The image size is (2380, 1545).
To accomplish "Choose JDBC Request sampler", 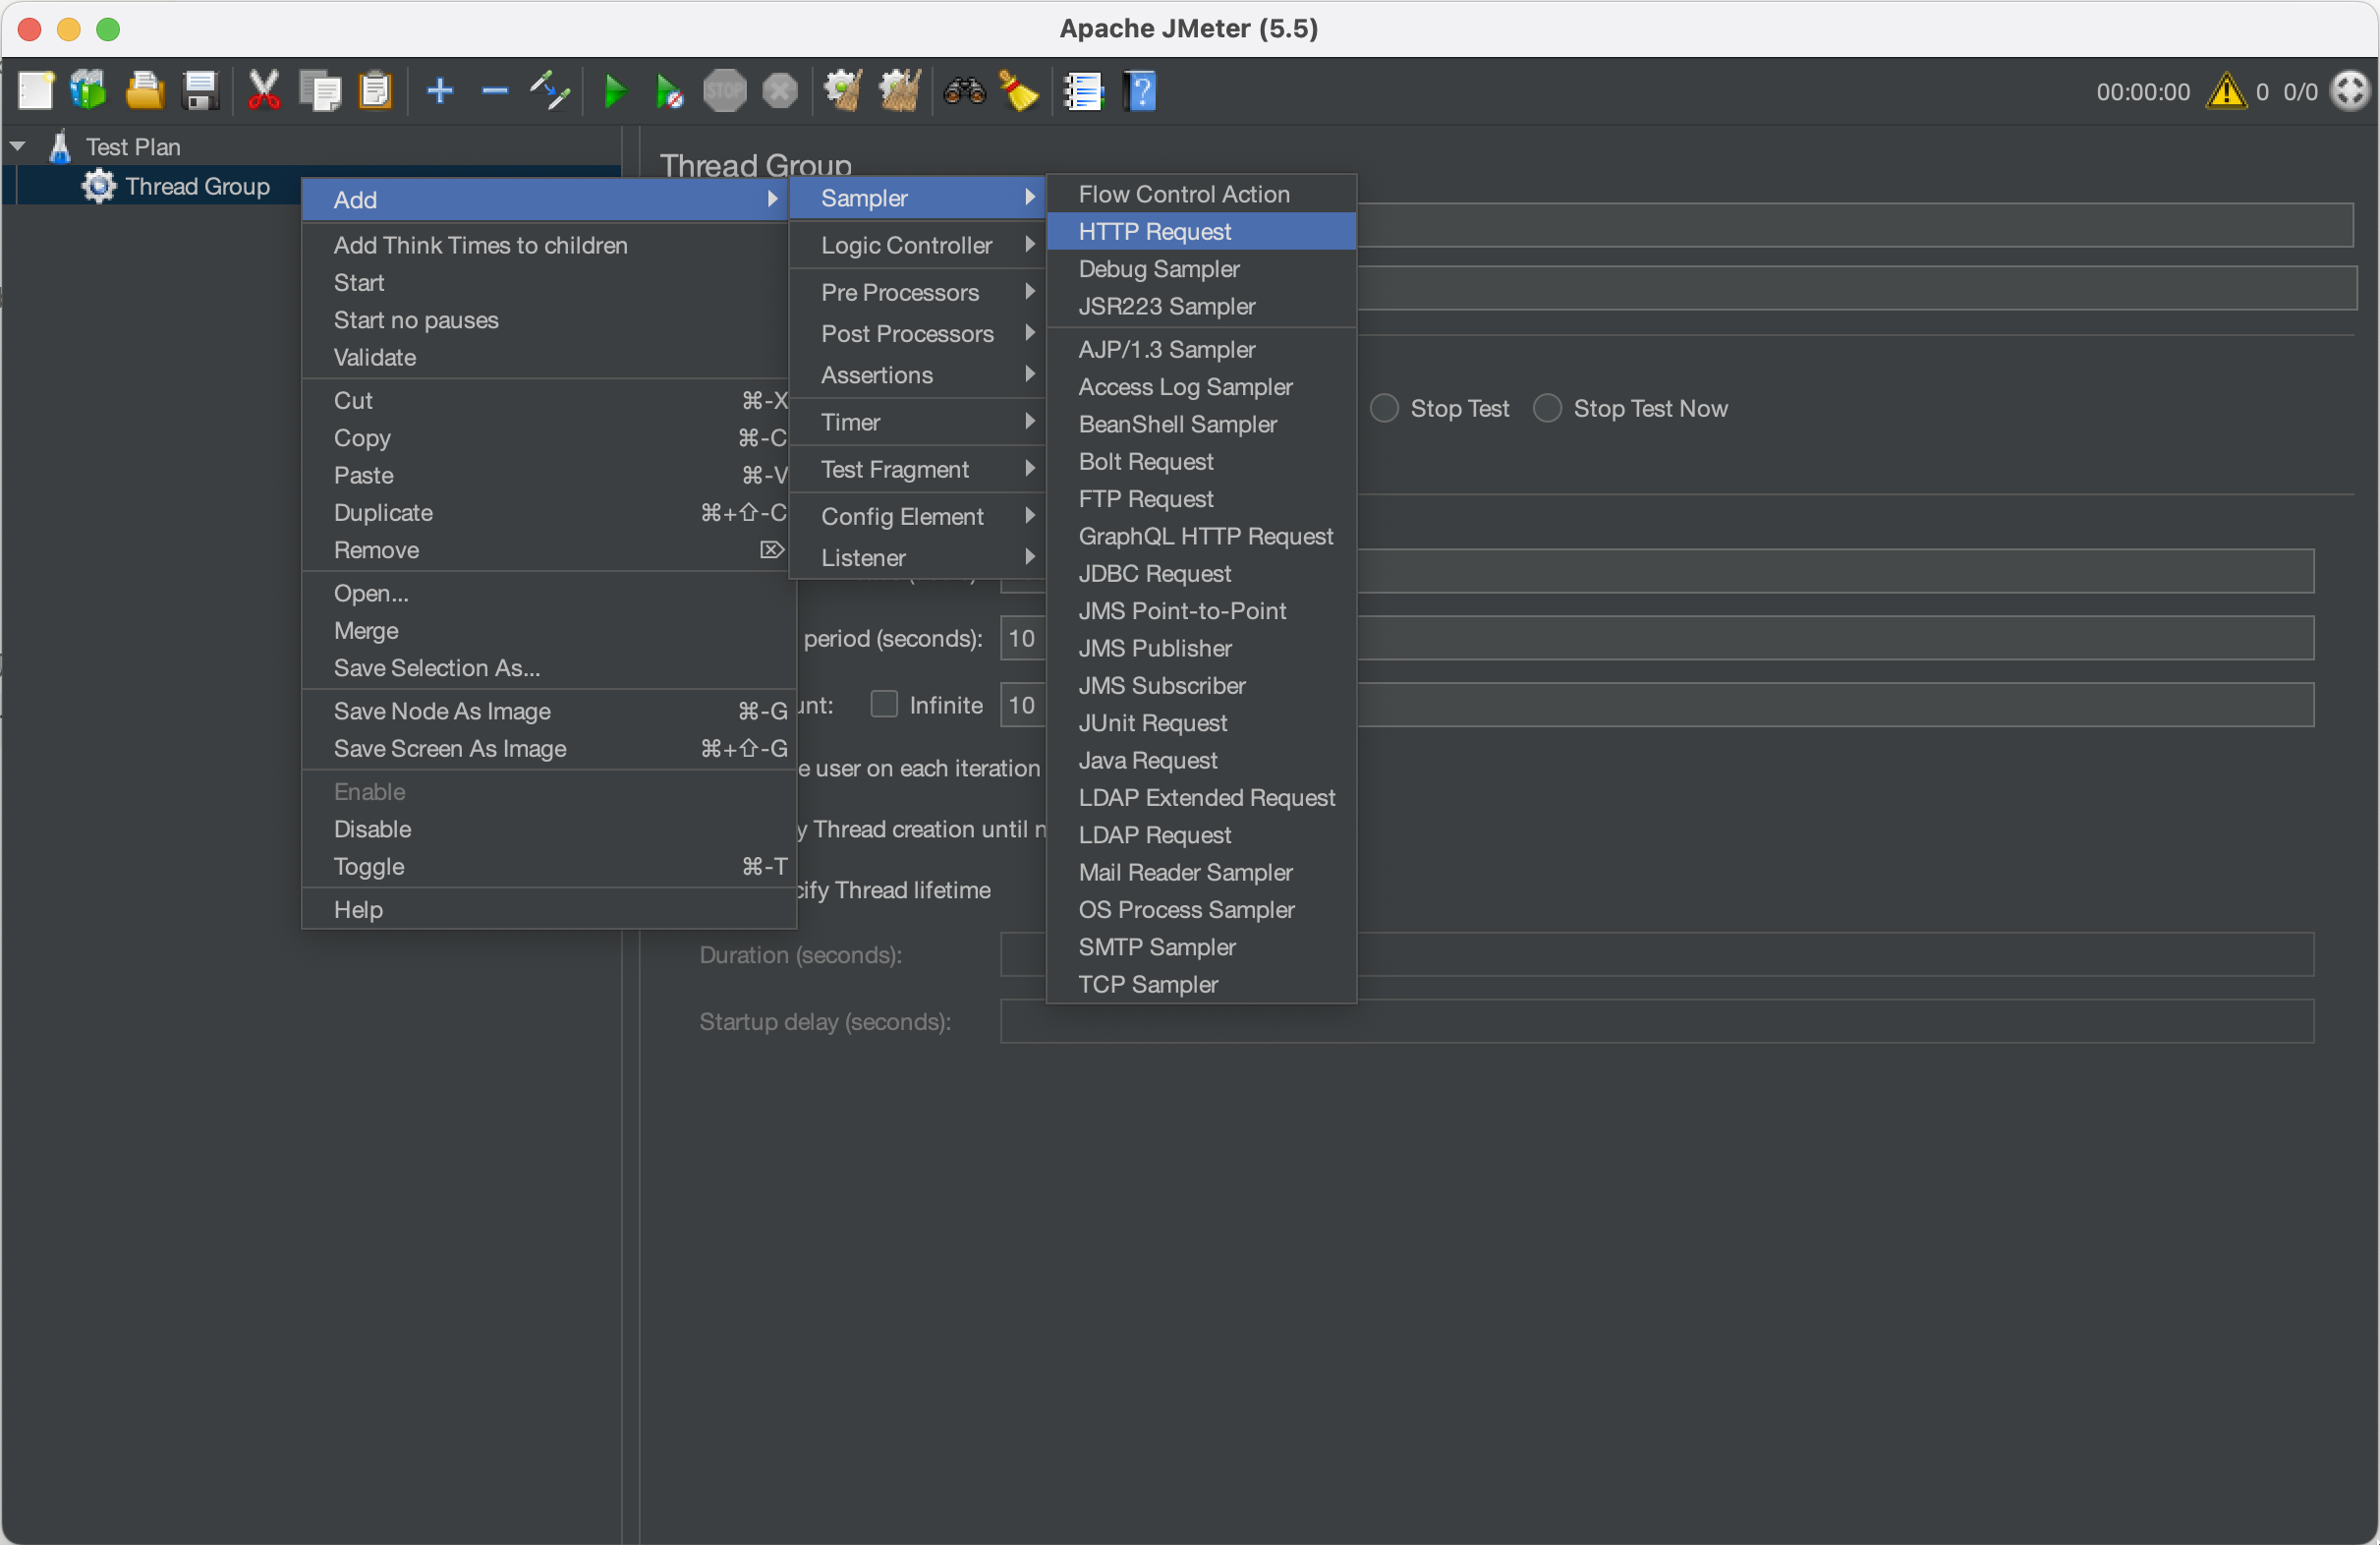I will [1201, 573].
